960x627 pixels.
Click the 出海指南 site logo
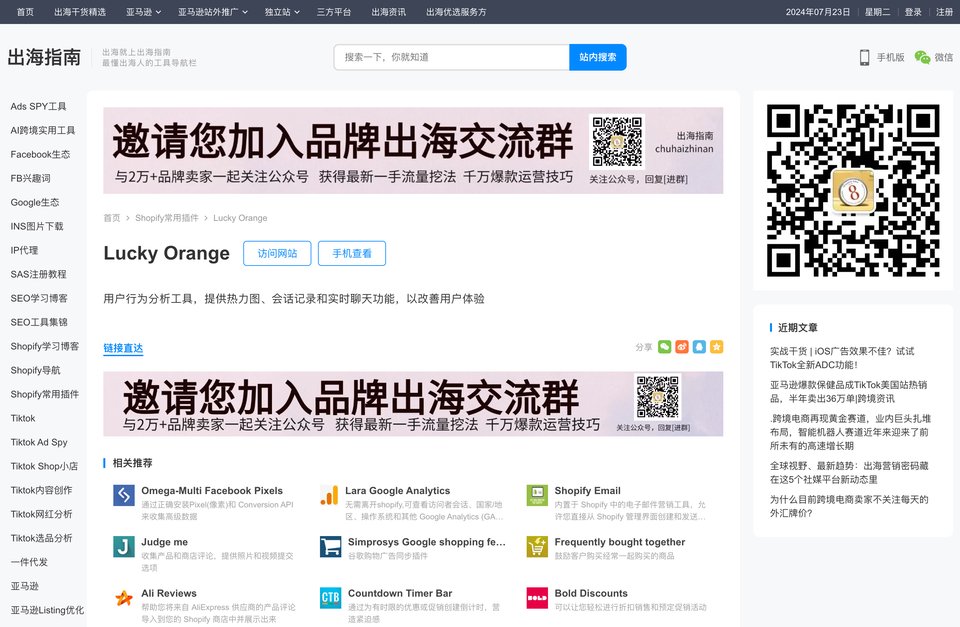[44, 57]
